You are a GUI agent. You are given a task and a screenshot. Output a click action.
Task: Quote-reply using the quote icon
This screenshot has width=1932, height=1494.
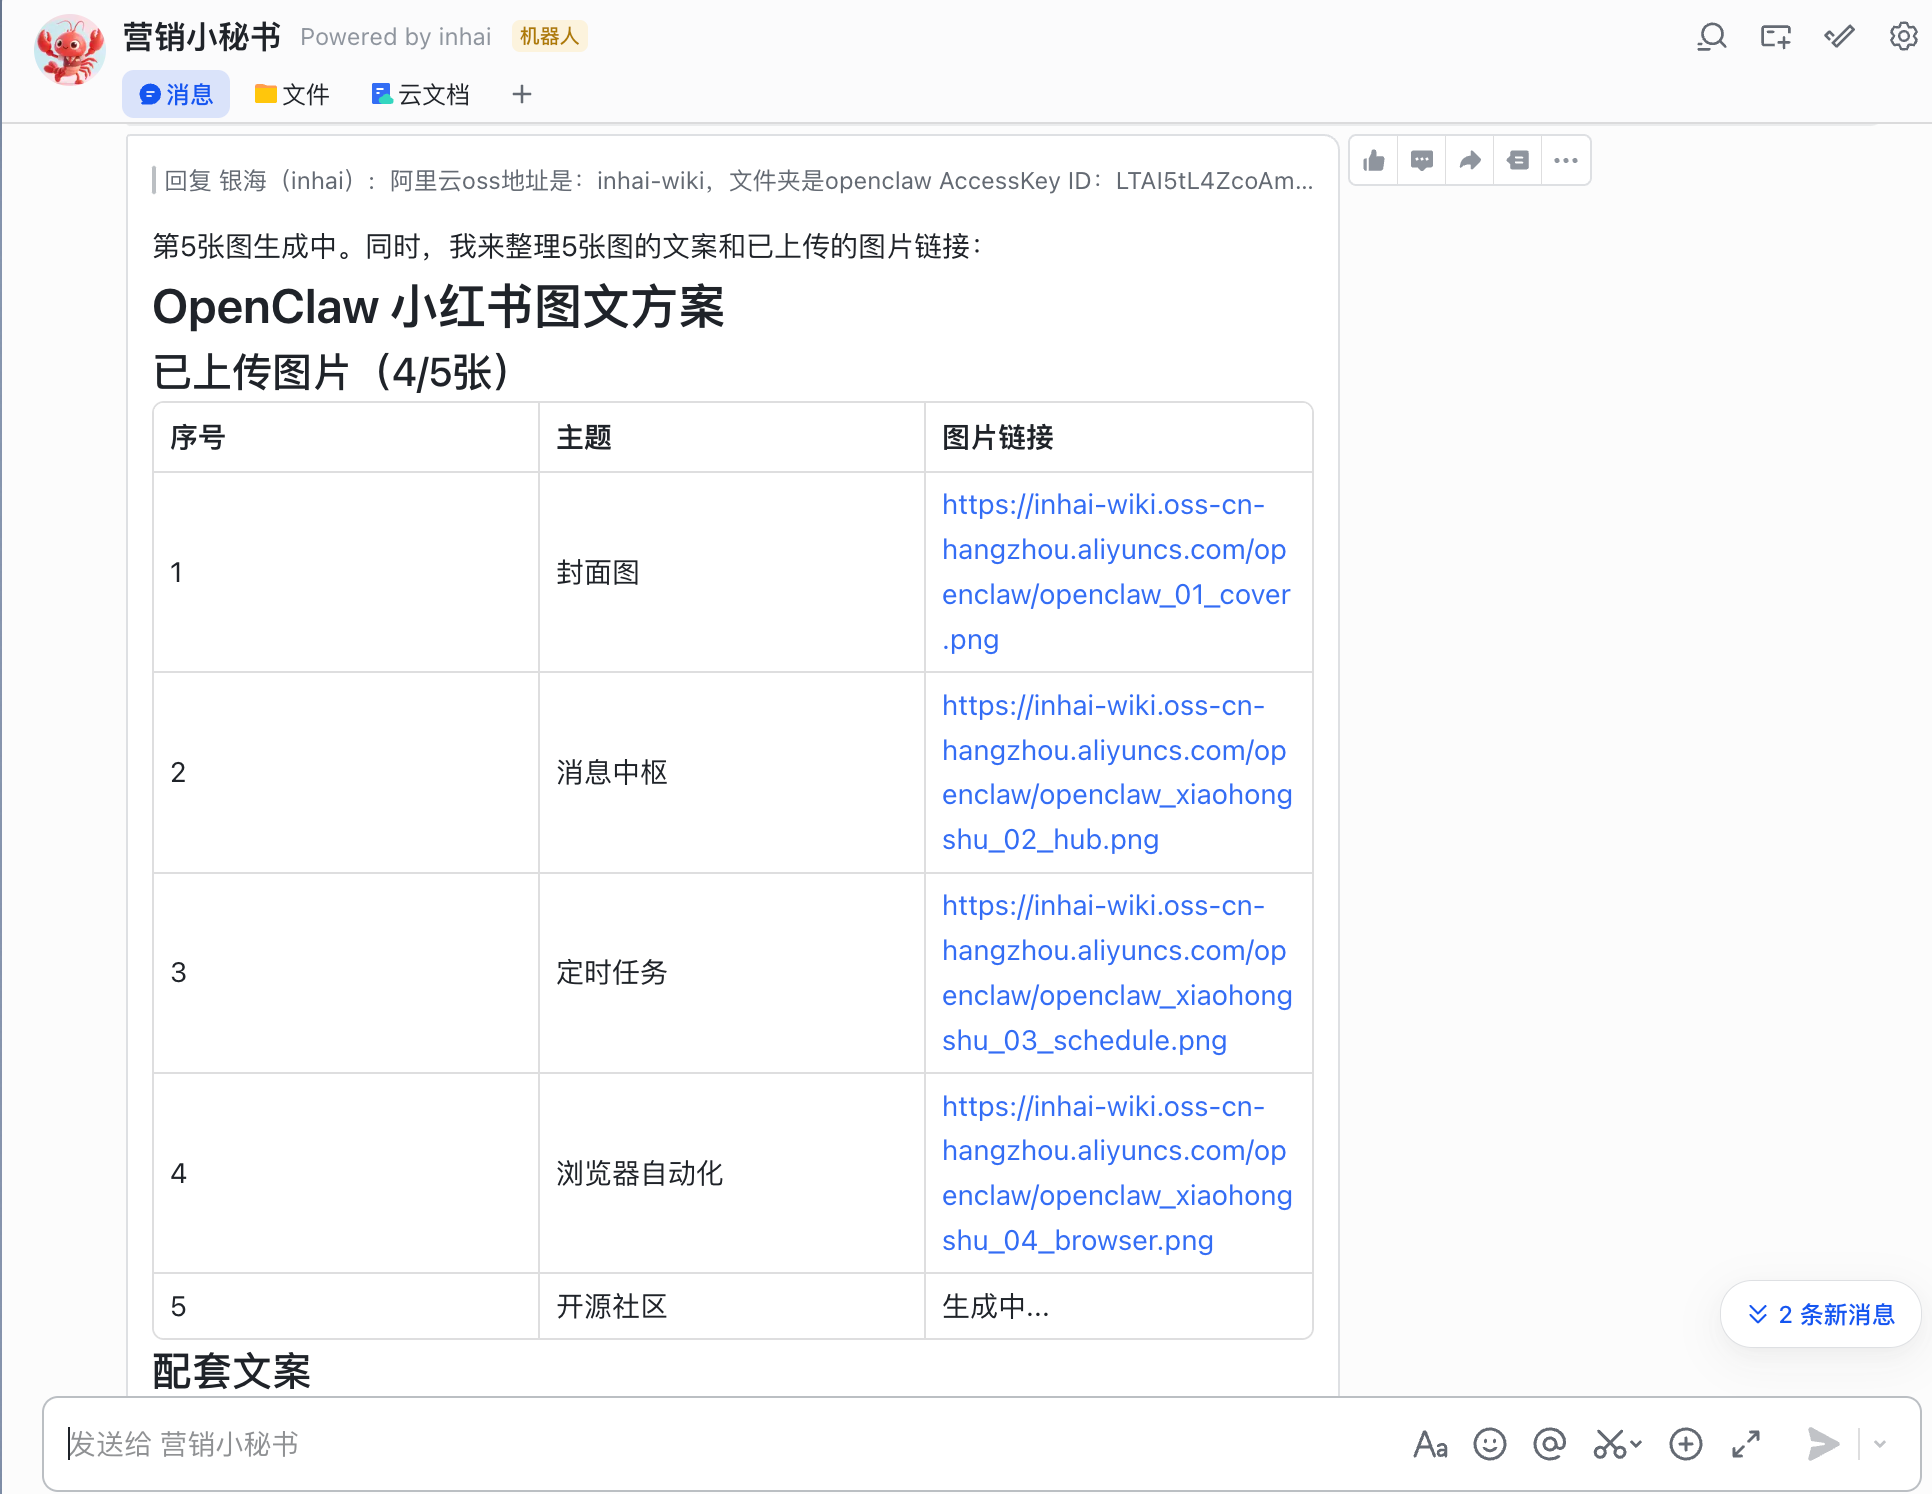coord(1517,160)
